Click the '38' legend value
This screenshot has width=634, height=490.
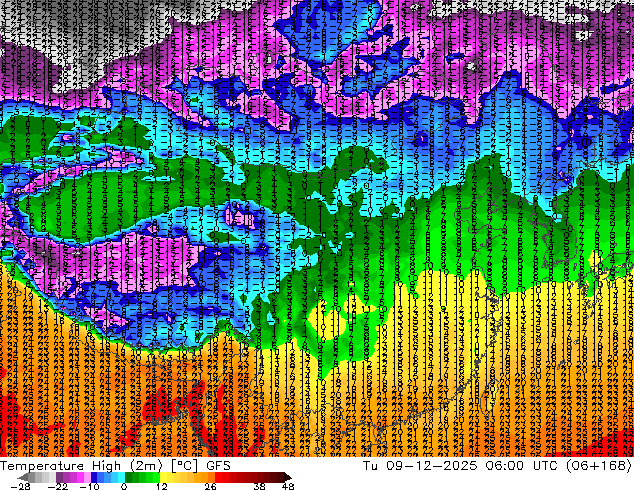pyautogui.click(x=259, y=486)
